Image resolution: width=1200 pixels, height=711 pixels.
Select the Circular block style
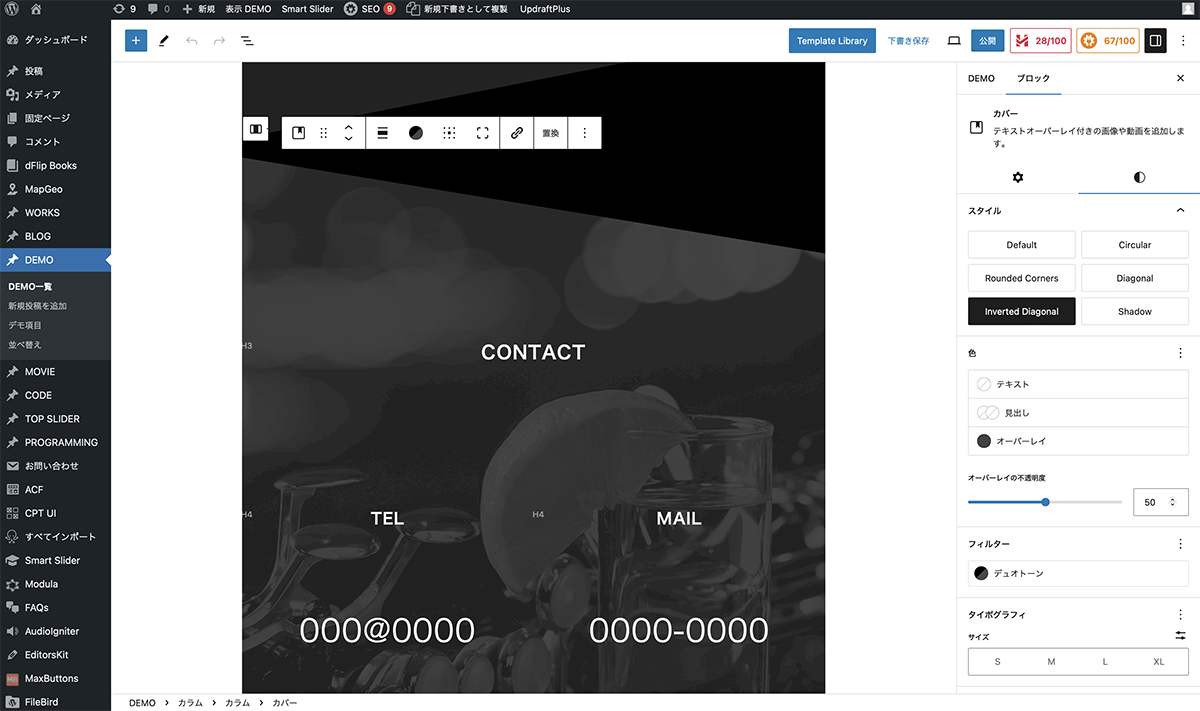coord(1134,245)
